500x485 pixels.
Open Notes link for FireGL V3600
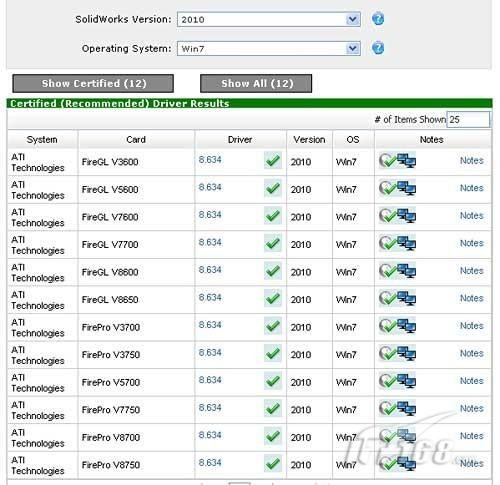click(472, 161)
